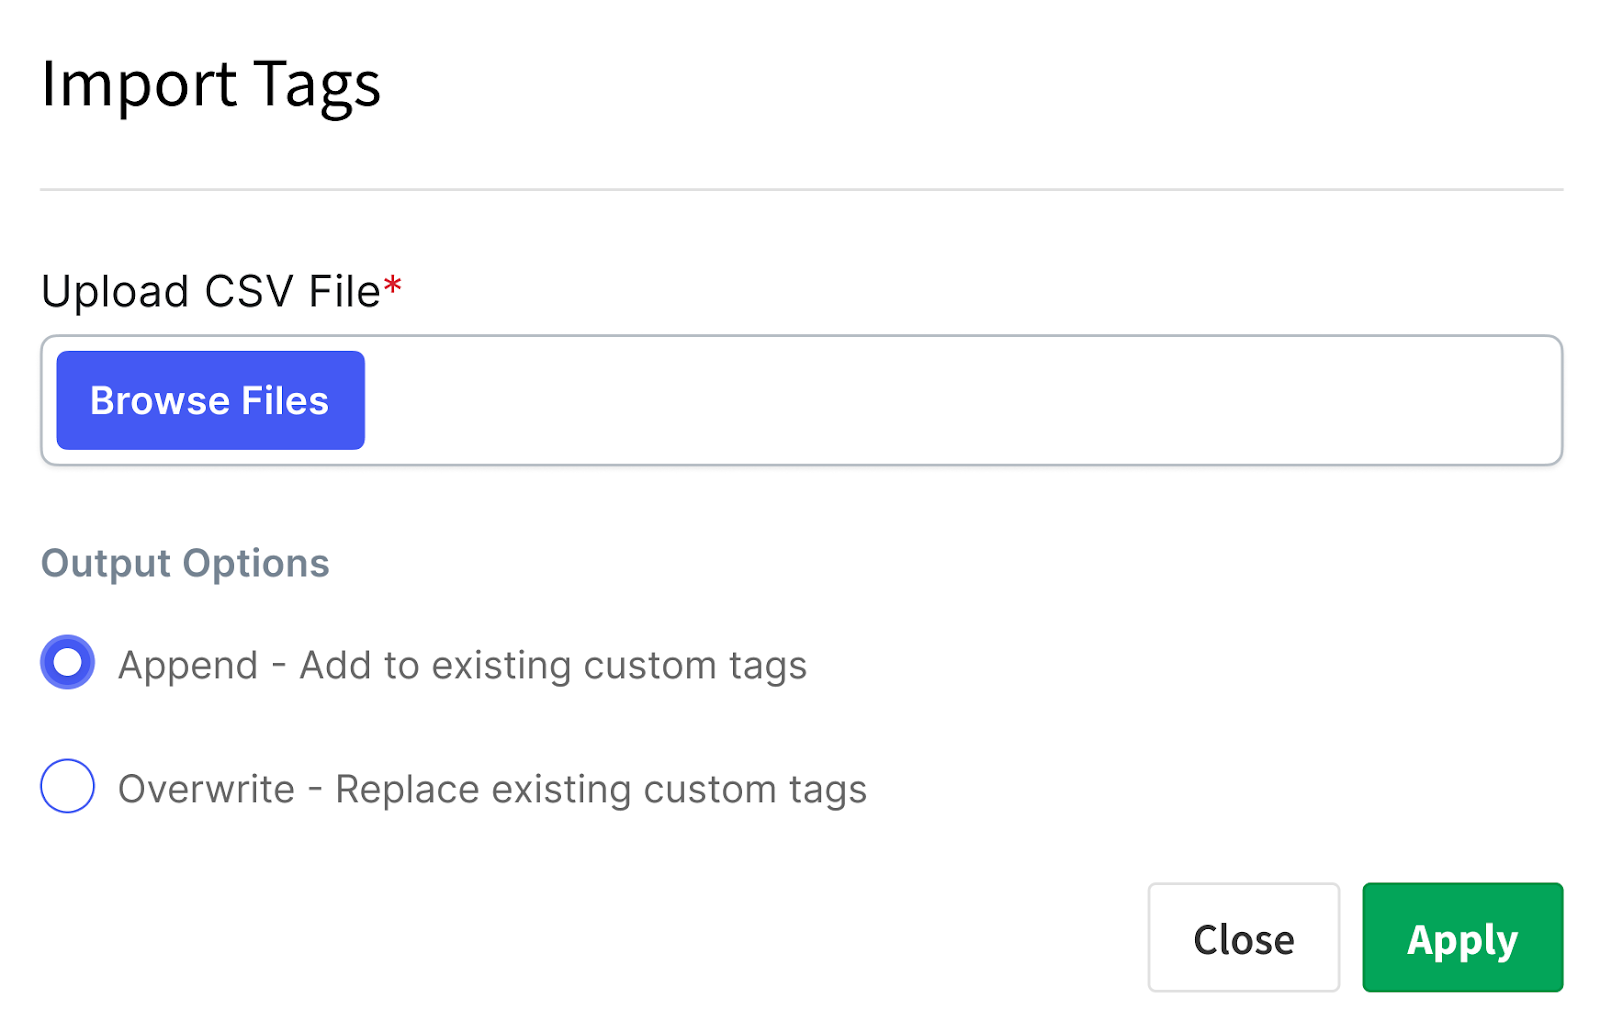The image size is (1600, 1032).
Task: Click the Import Tags dialog title
Action: [211, 85]
